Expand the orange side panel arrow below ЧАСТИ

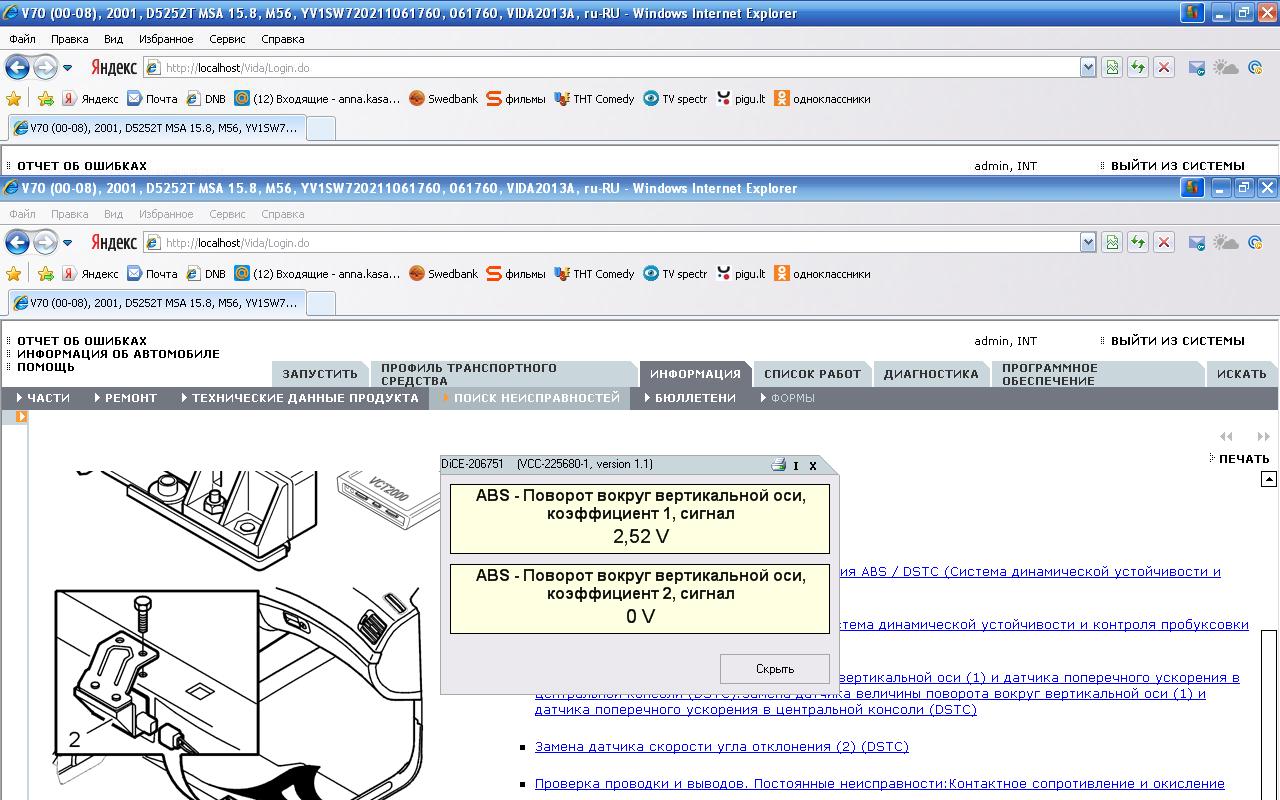20,417
